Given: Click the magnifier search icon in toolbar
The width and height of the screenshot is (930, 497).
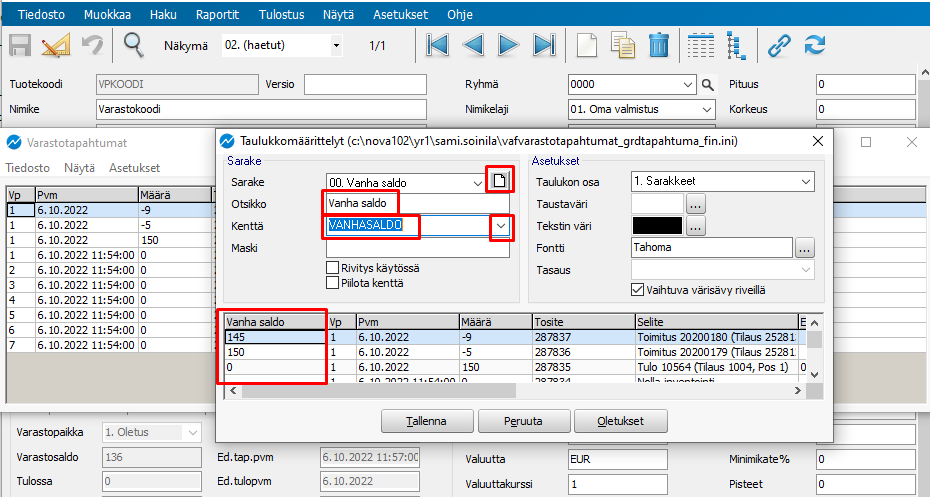Looking at the screenshot, I should point(133,45).
